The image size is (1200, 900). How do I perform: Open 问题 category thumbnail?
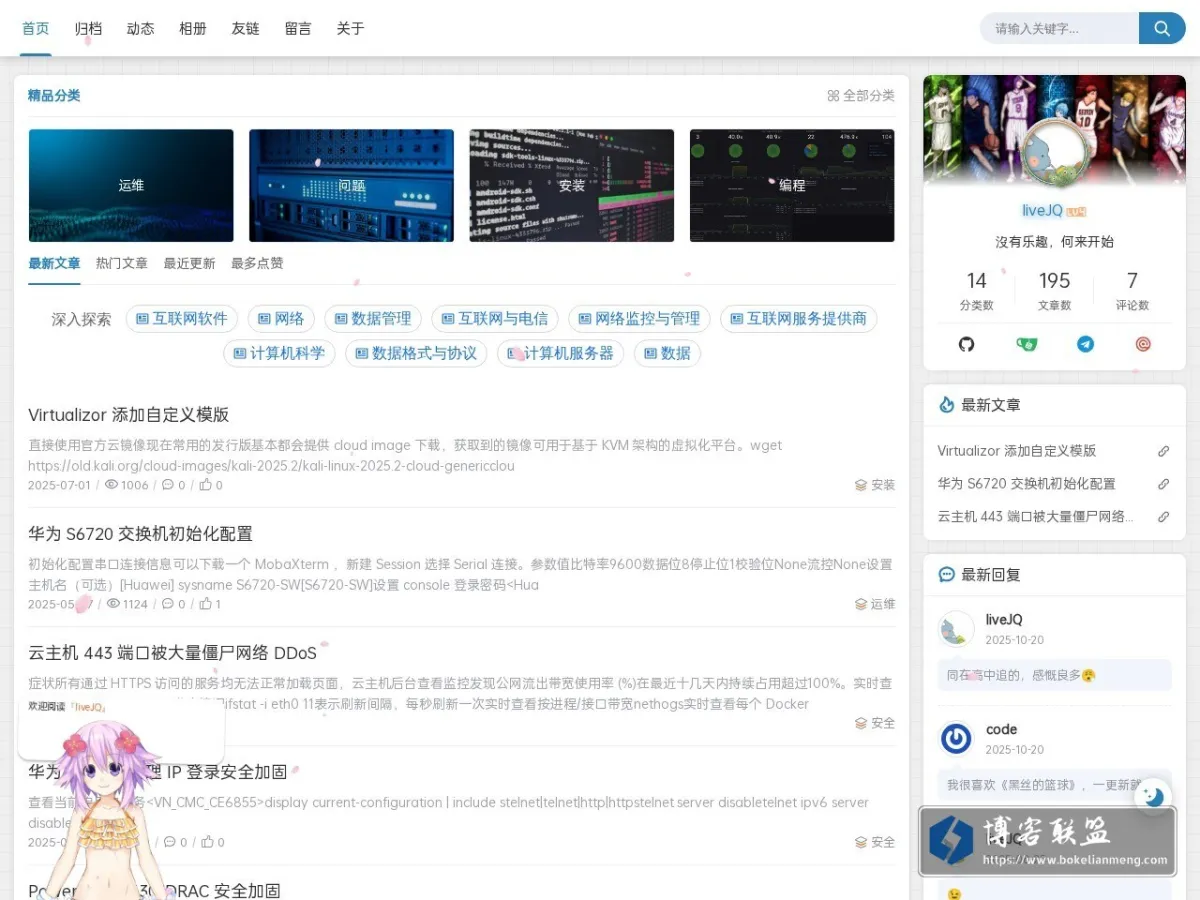click(351, 185)
